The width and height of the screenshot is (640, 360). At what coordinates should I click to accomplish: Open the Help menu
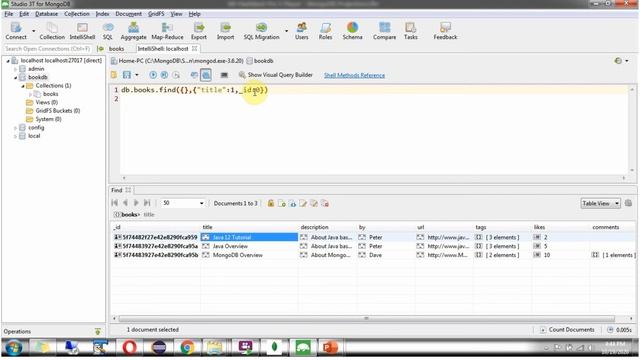pos(194,14)
